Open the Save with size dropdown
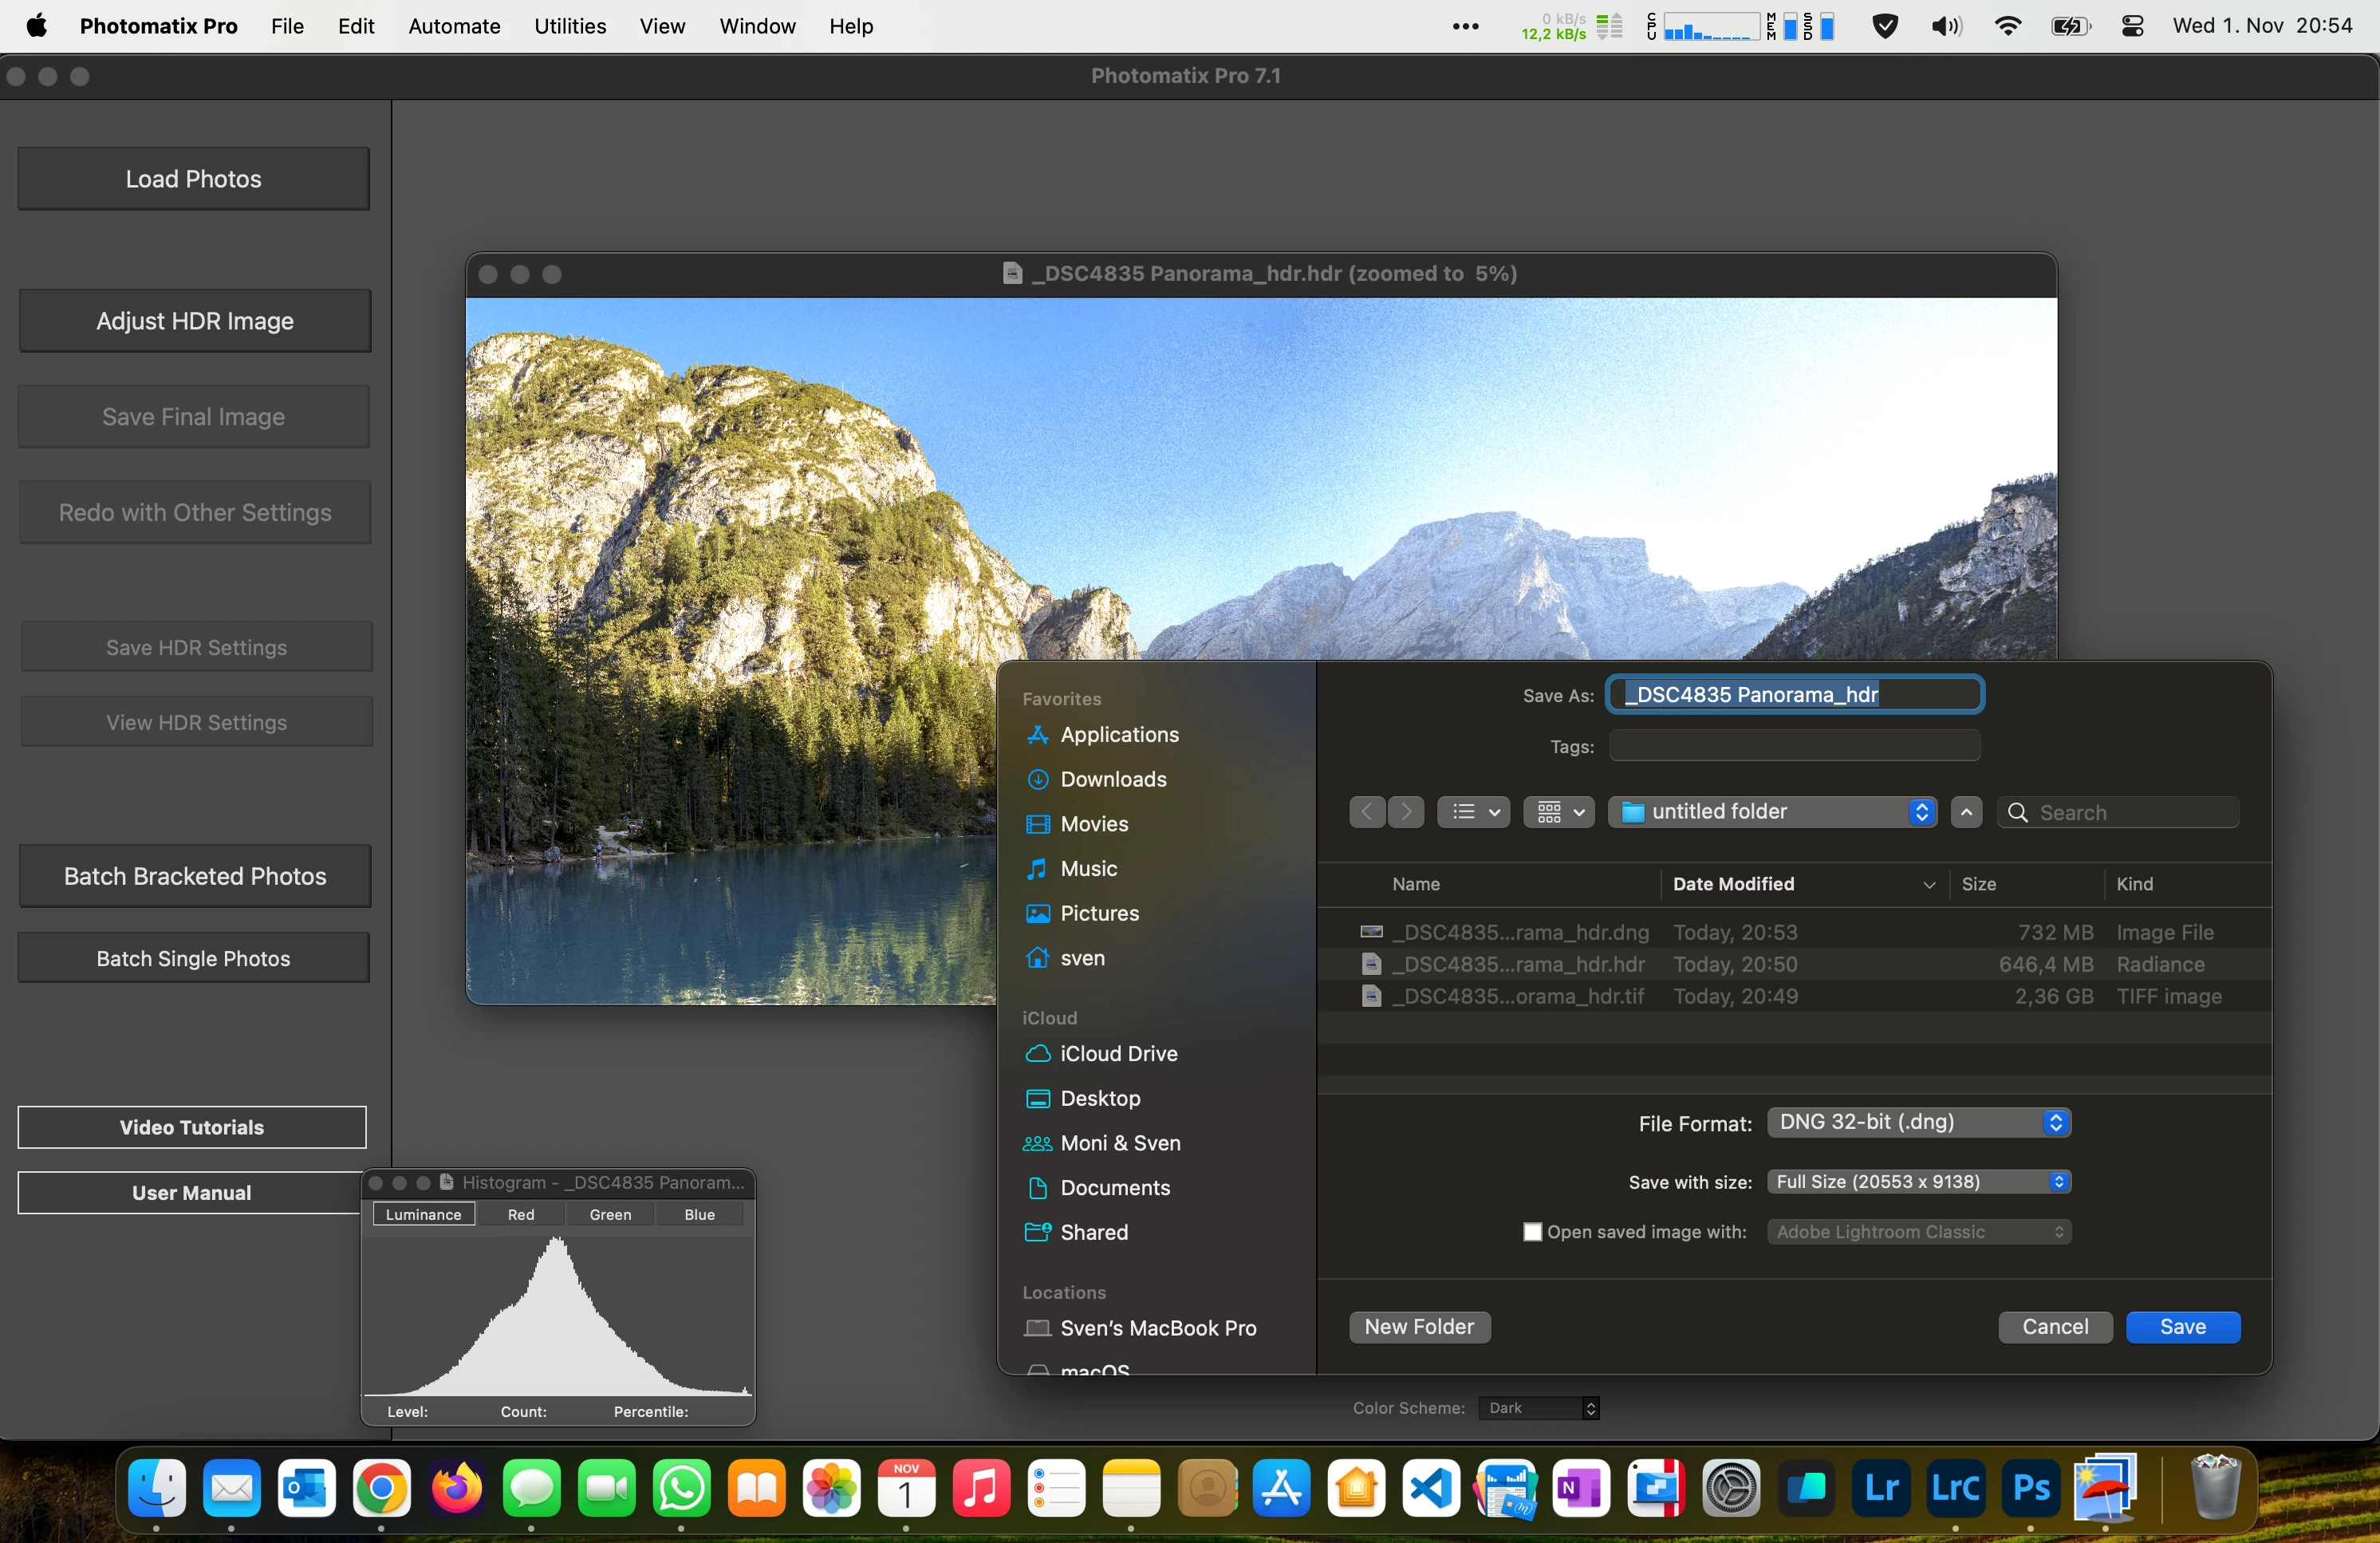This screenshot has height=1543, width=2380. click(x=1918, y=1182)
